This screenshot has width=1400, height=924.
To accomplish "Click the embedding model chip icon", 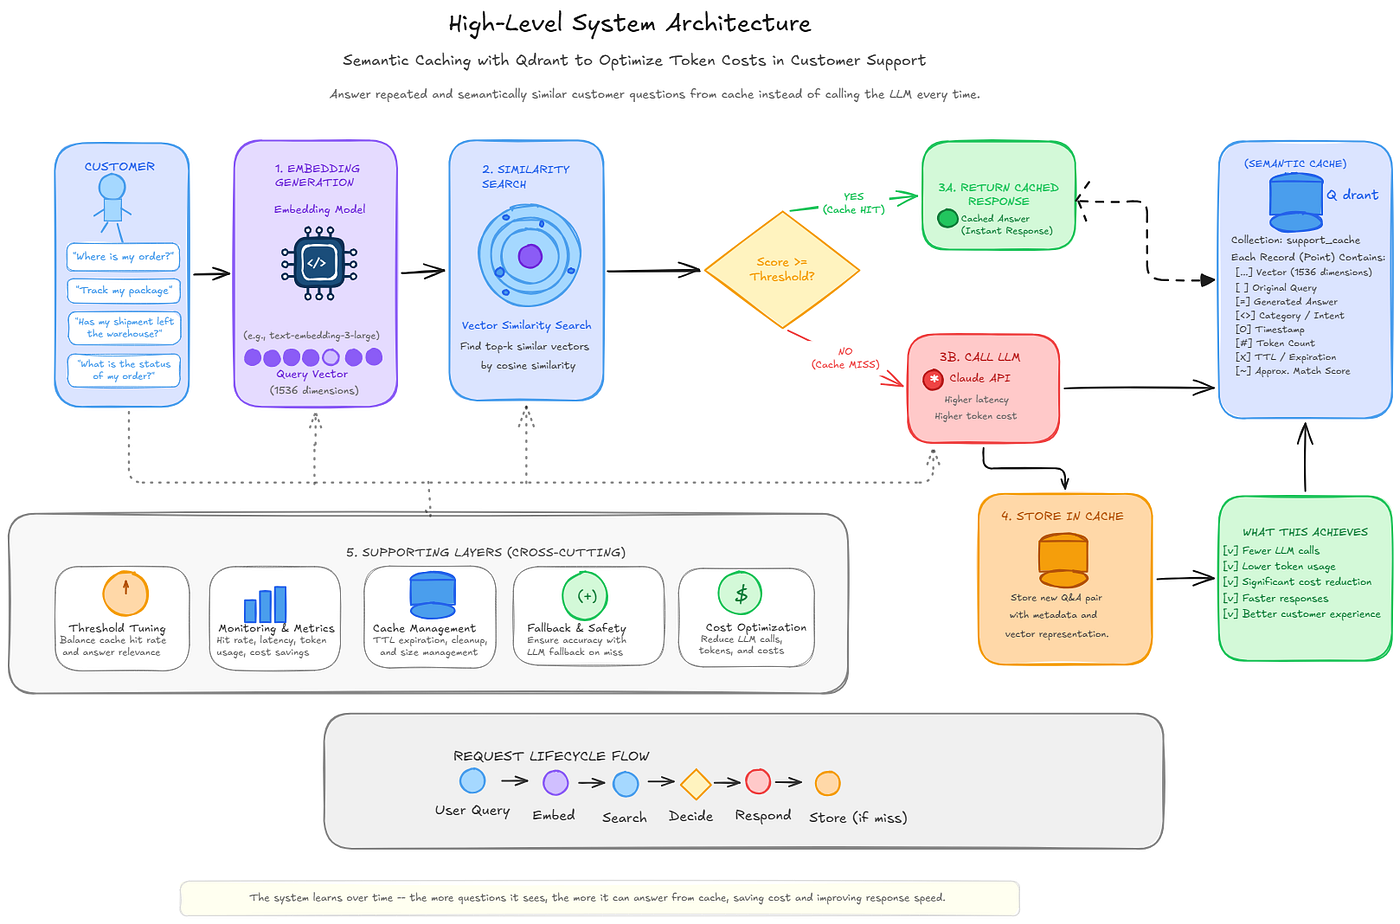I will 317,263.
